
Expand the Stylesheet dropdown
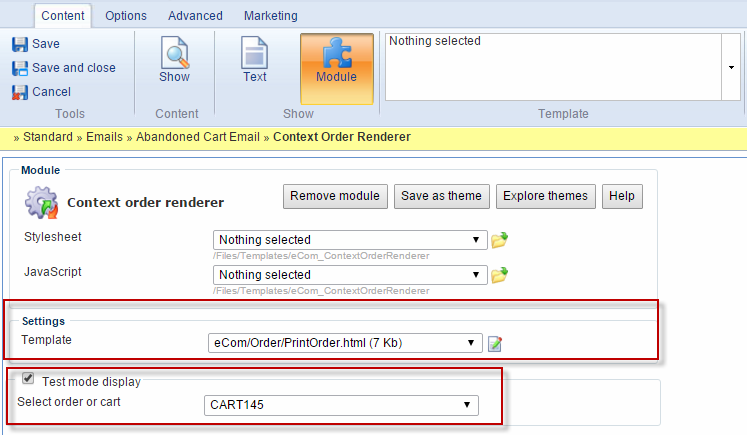pos(349,240)
